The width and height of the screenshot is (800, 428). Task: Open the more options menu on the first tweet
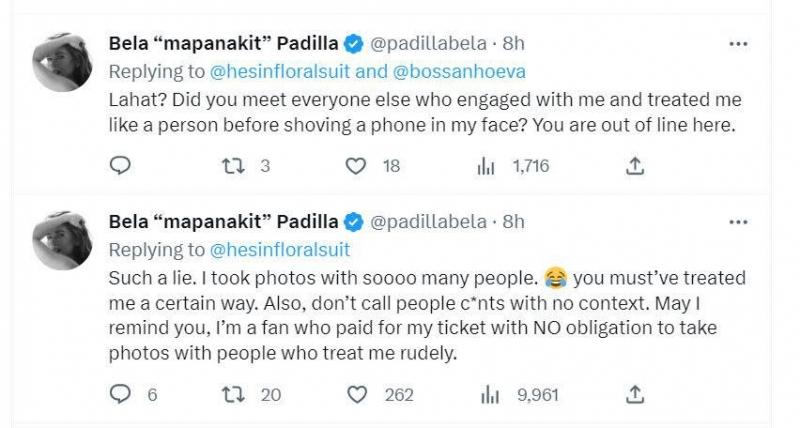point(738,45)
